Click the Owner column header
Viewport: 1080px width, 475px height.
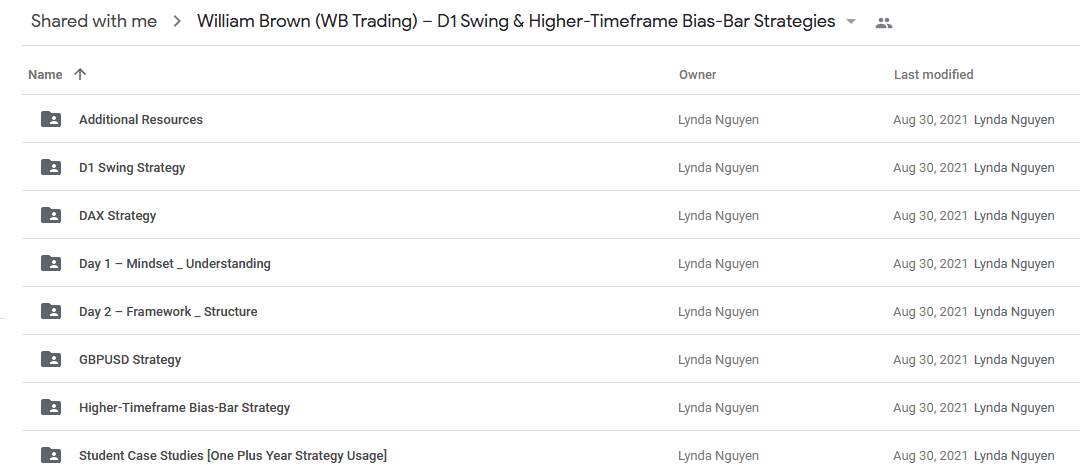pyautogui.click(x=698, y=74)
